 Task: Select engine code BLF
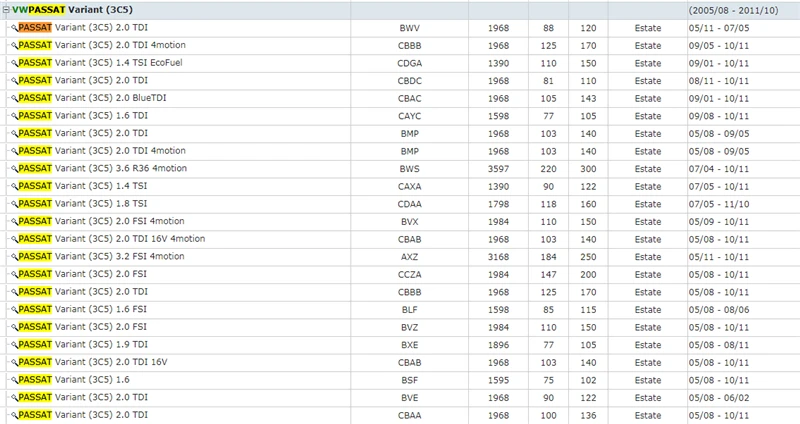coord(410,310)
